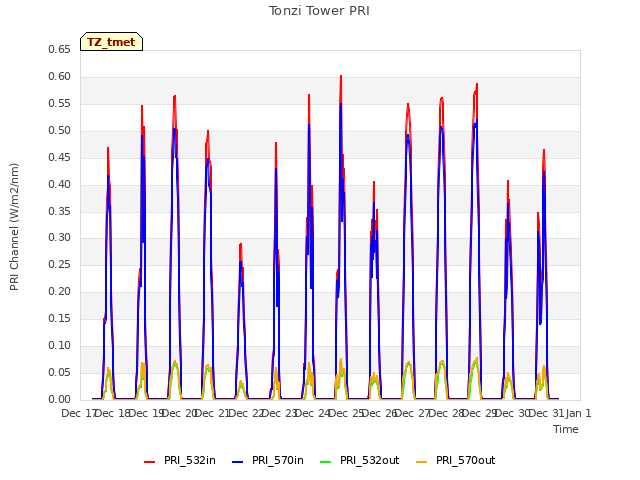Screen dimensions: 640x480
Task: Click the green PRI_532out legend swatch
Action: [x=326, y=462]
